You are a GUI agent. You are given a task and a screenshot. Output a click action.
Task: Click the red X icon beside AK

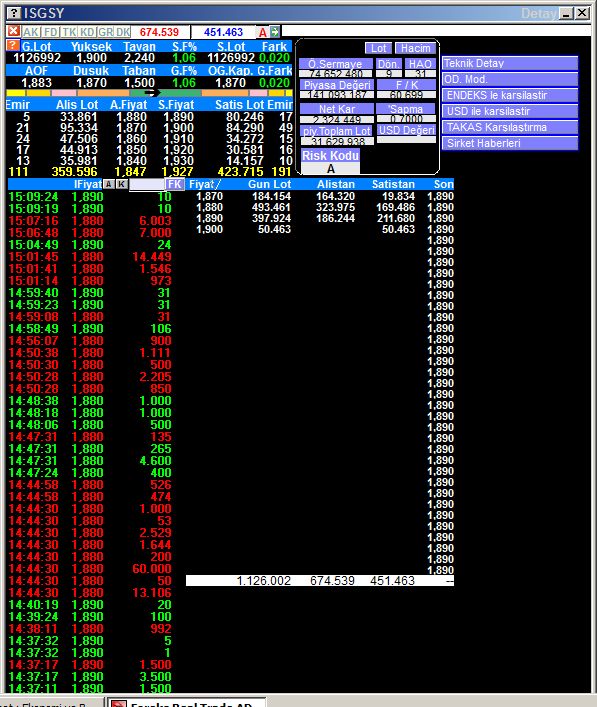click(14, 32)
